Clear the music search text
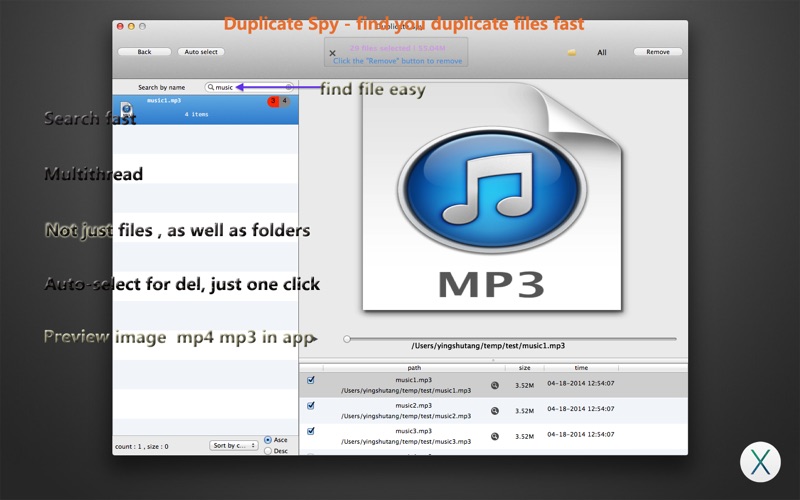The image size is (800, 500). tap(289, 87)
